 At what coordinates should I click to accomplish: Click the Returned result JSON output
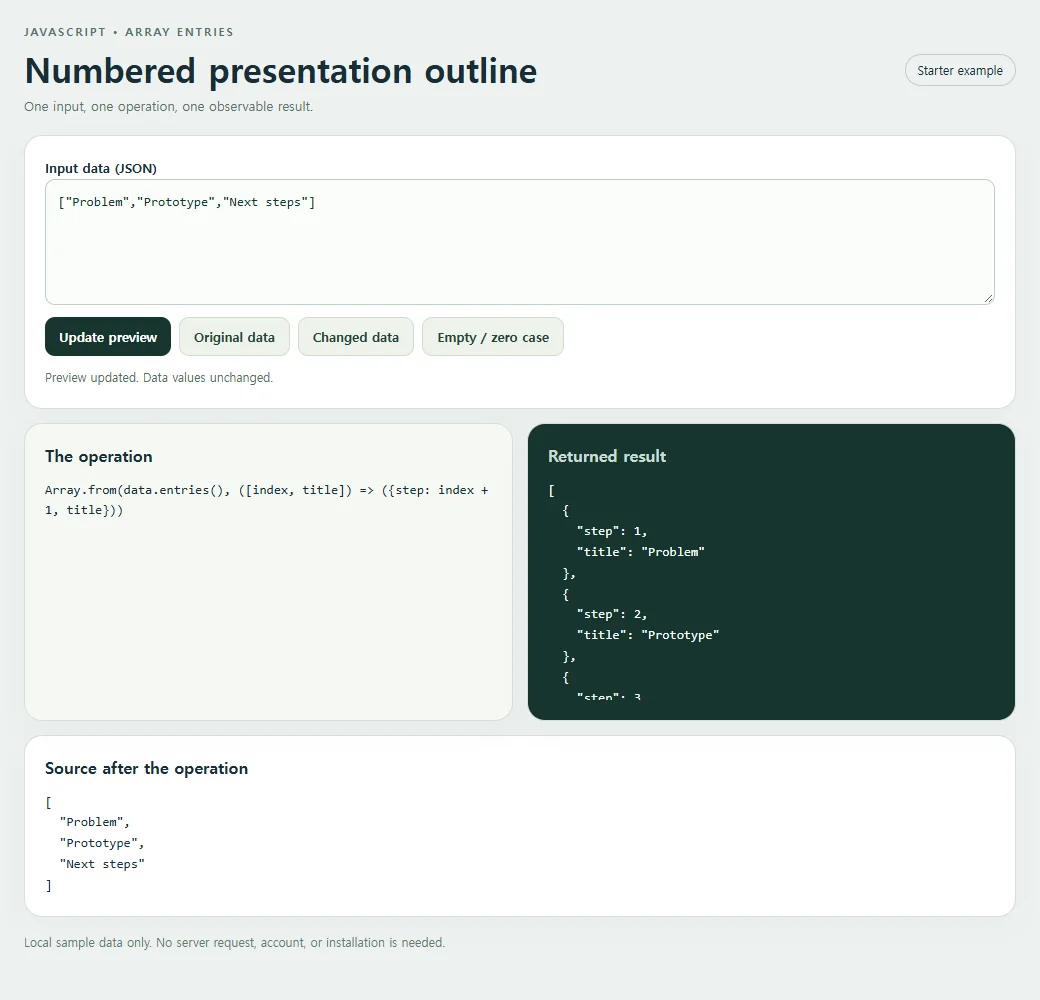click(771, 590)
